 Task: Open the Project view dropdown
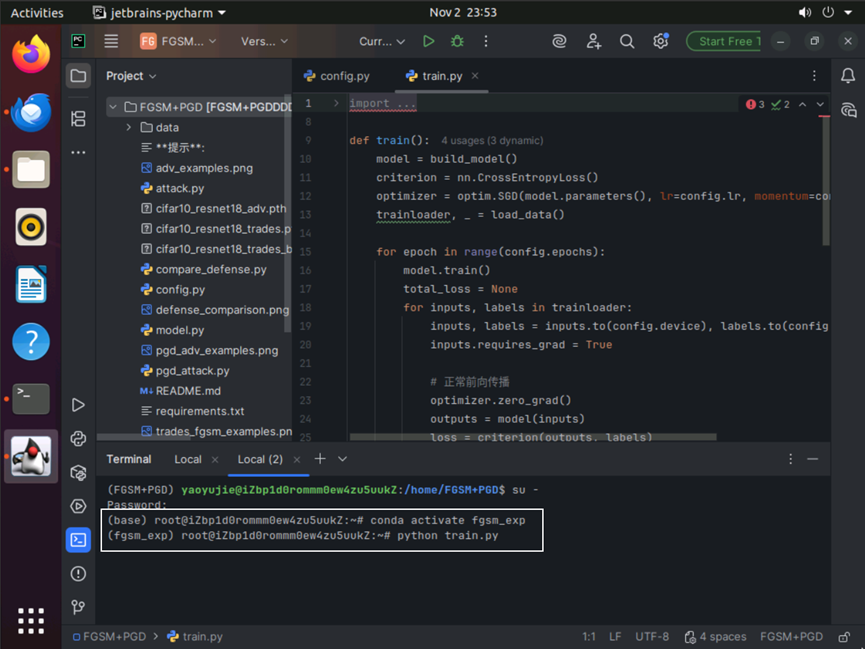[132, 76]
